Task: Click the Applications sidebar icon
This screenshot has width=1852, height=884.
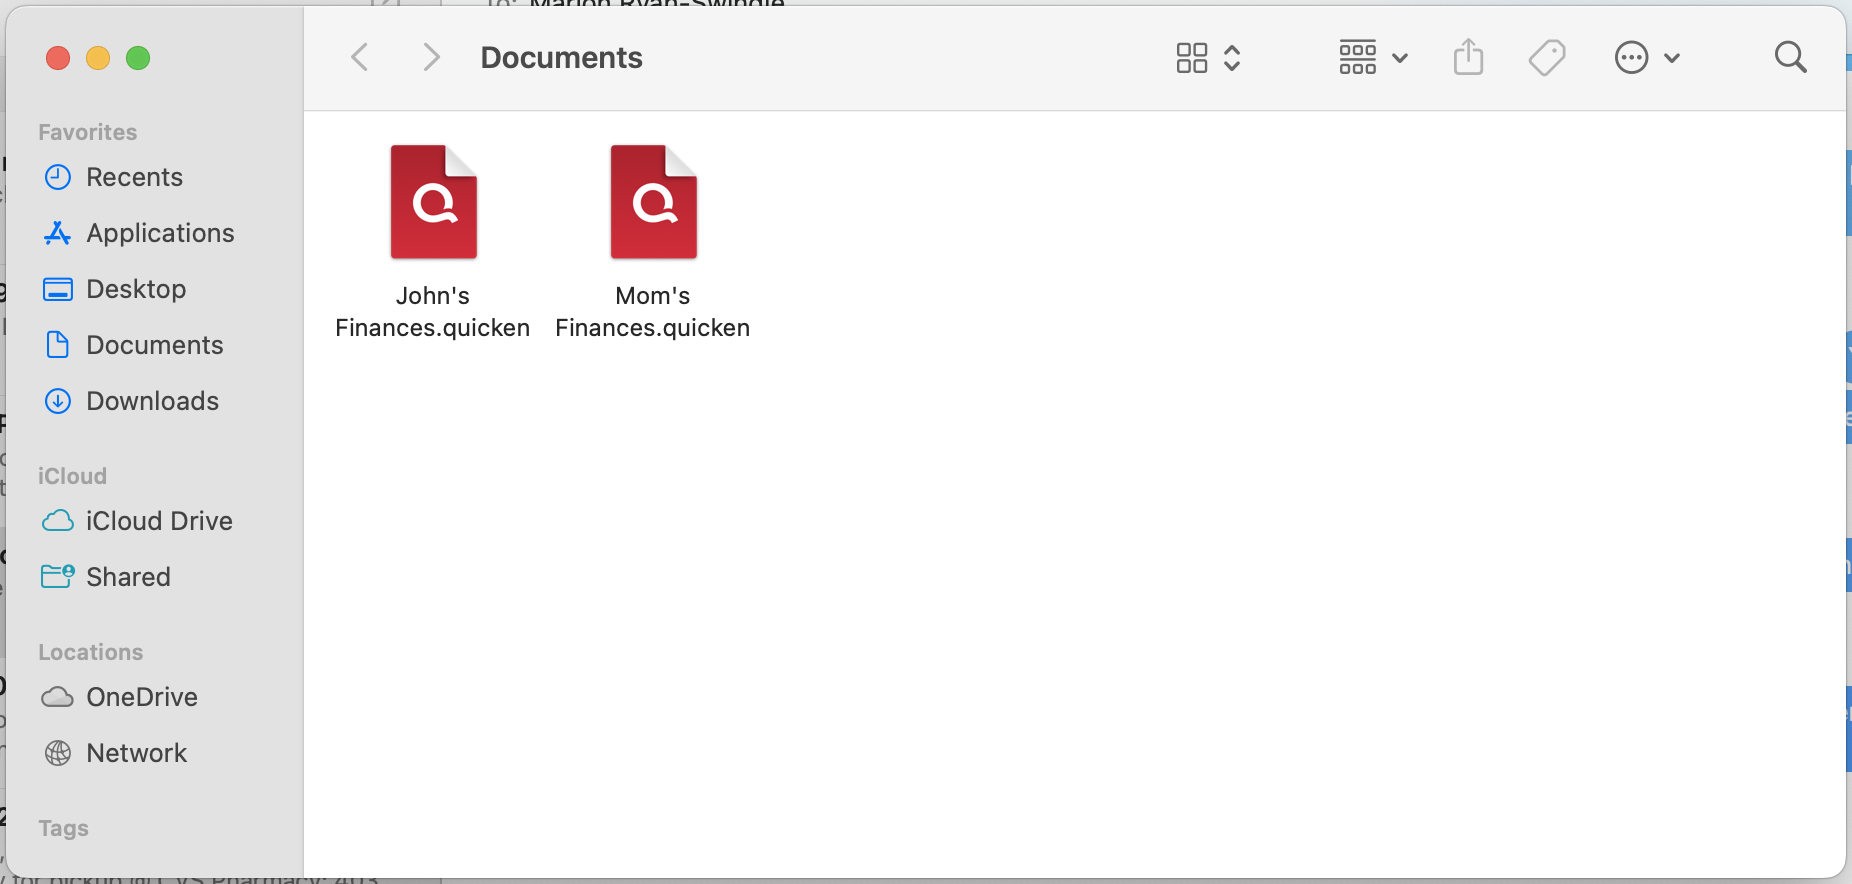Action: 58,233
